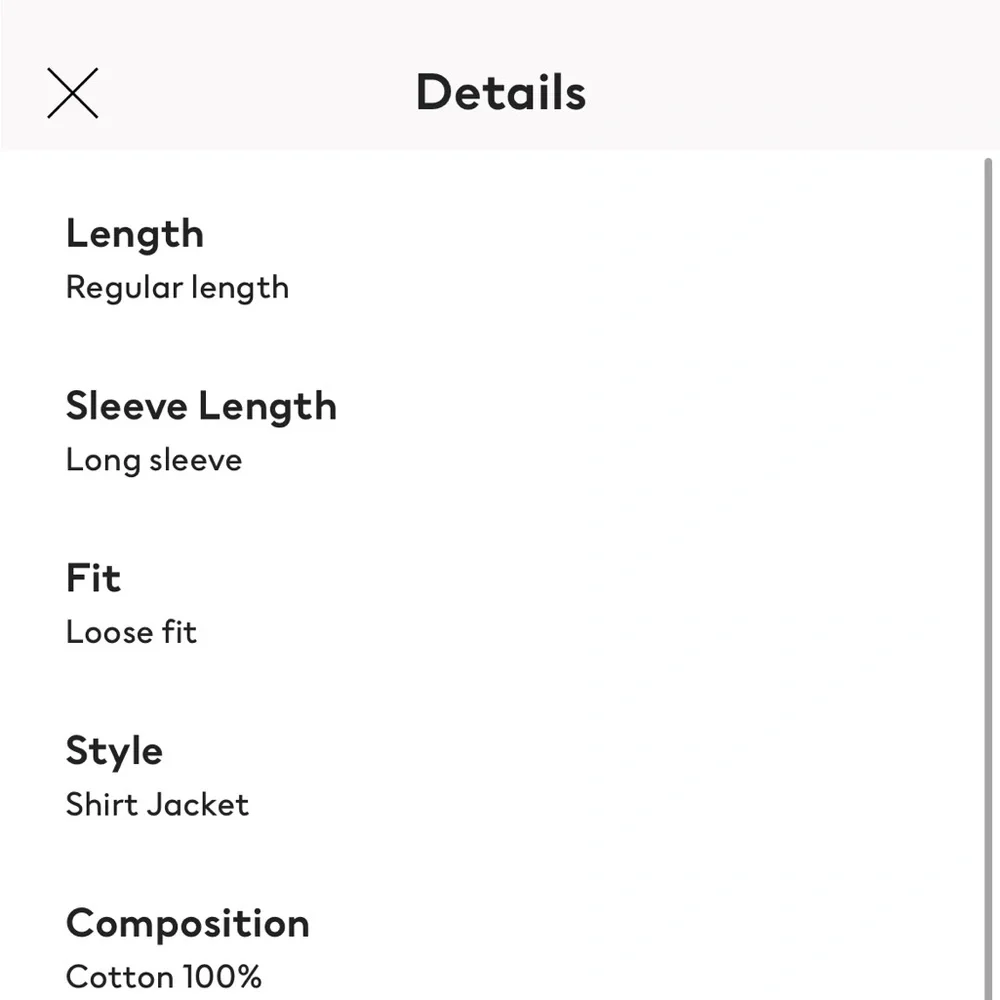Select the Composition heading
The height and width of the screenshot is (1000, 1000).
pos(187,923)
